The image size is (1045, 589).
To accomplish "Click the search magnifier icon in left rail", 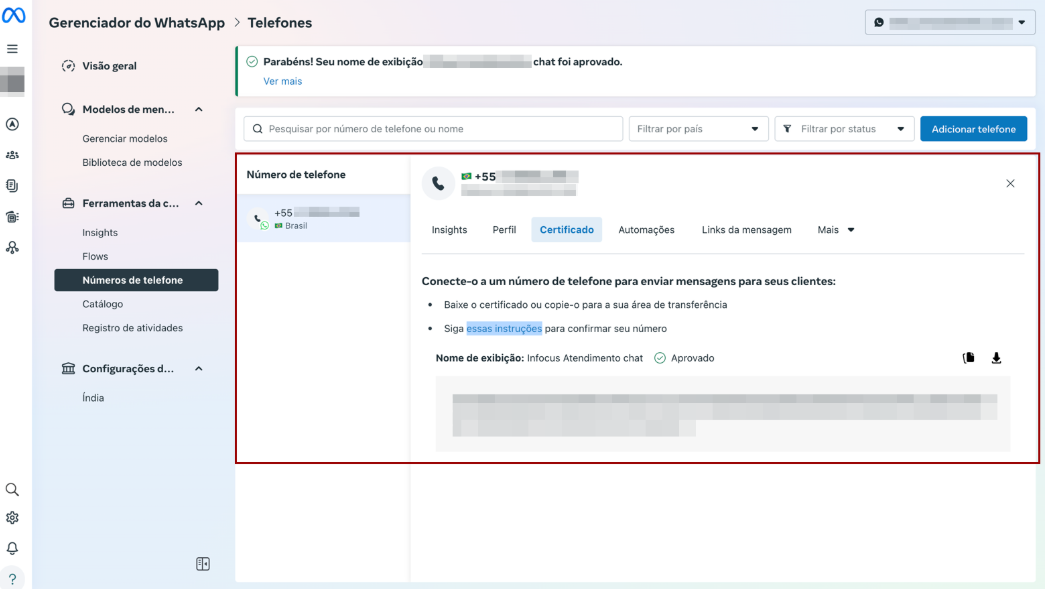I will (x=12, y=490).
